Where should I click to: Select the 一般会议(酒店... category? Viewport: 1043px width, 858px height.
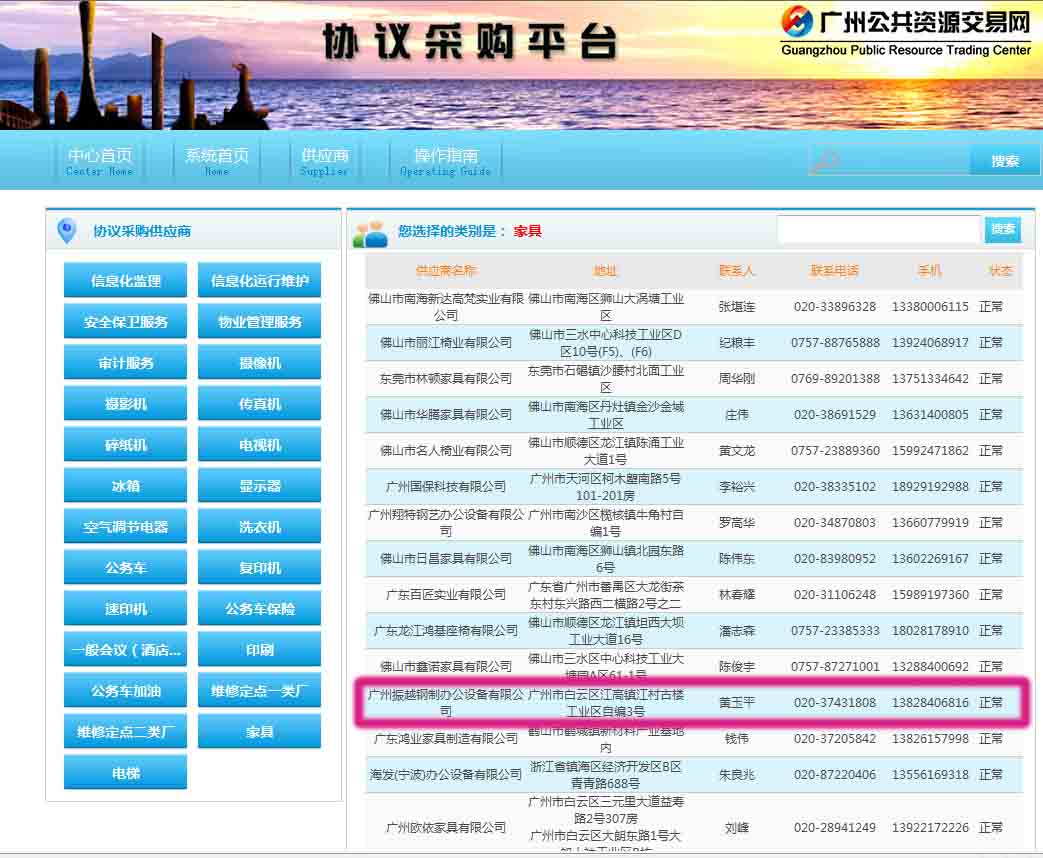coord(126,650)
